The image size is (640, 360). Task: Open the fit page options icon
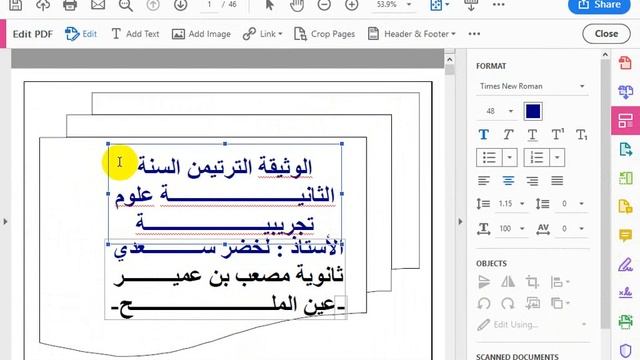tap(439, 5)
